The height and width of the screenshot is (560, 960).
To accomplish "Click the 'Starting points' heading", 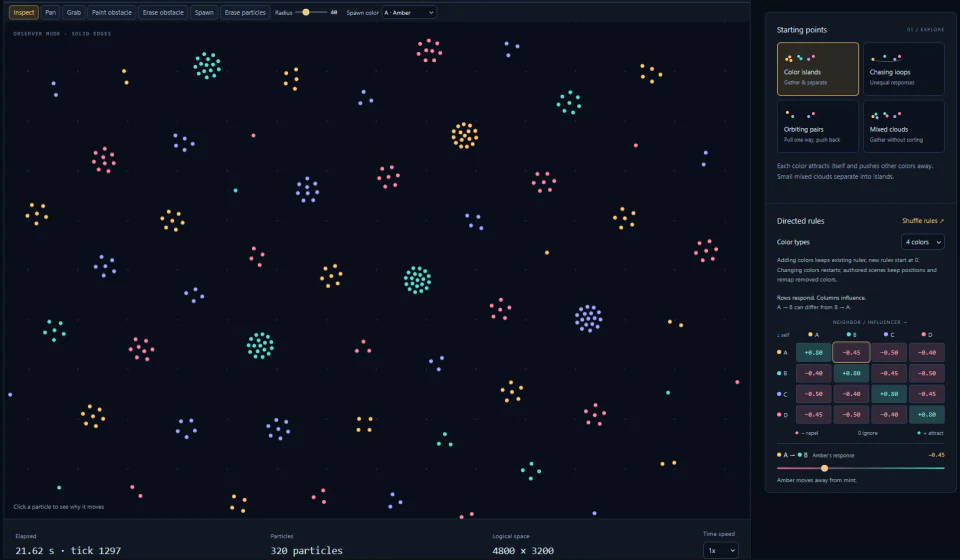I will pyautogui.click(x=801, y=29).
